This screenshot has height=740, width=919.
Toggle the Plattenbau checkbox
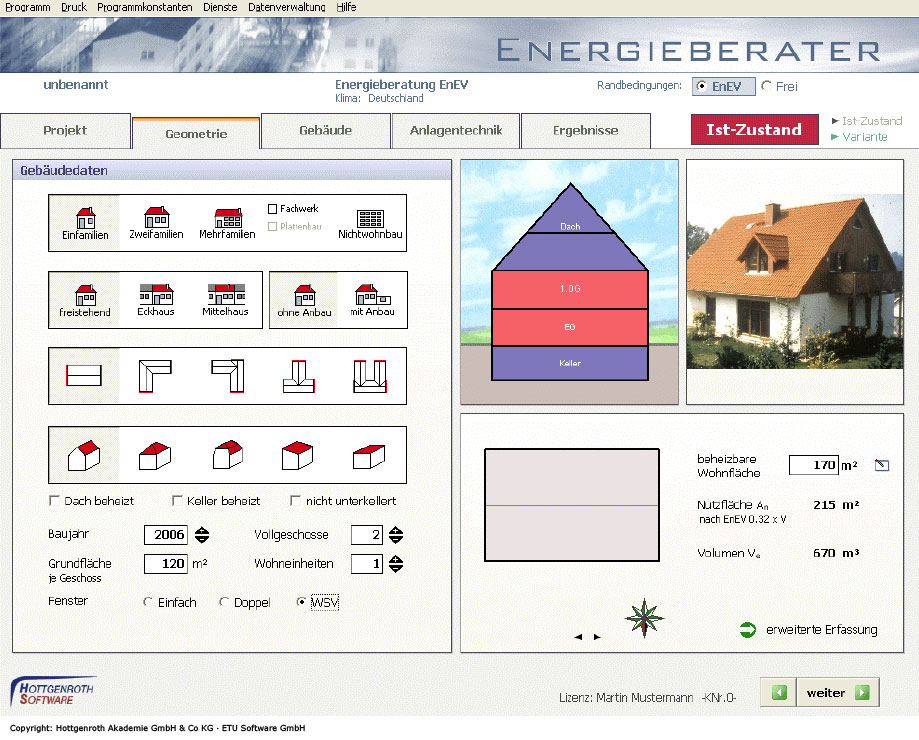(273, 226)
